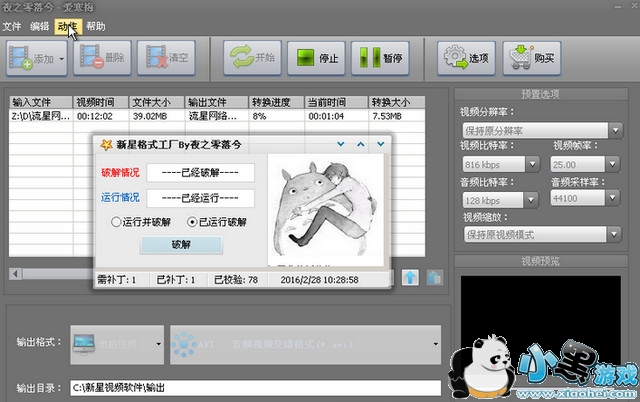Image resolution: width=640 pixels, height=402 pixels.
Task: Expand the 视频缩放 dropdown
Action: click(614, 235)
